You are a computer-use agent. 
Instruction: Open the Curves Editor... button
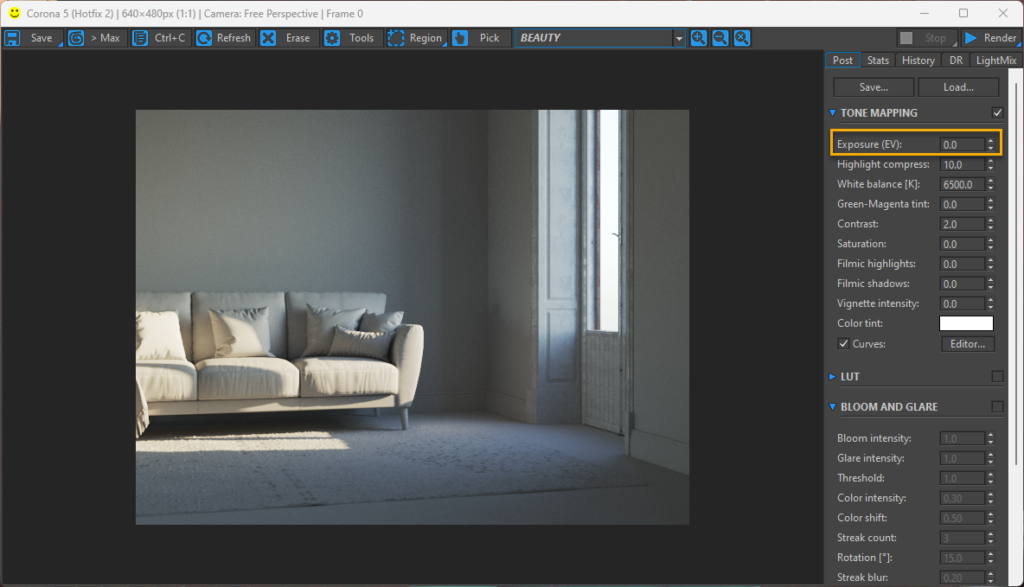pos(967,343)
